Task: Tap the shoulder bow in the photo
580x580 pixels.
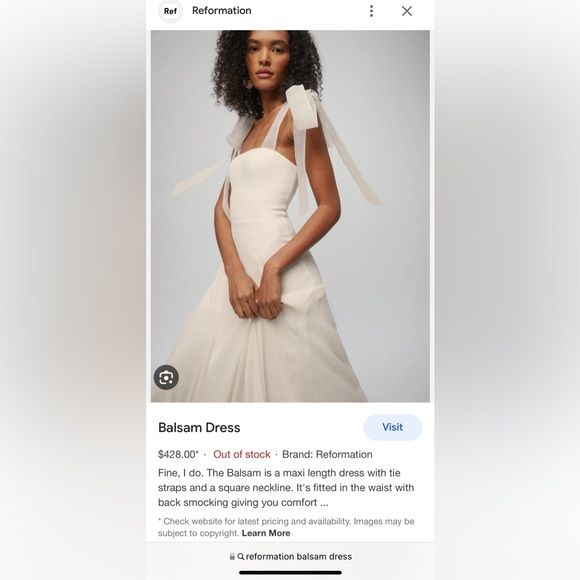Action: click(303, 107)
